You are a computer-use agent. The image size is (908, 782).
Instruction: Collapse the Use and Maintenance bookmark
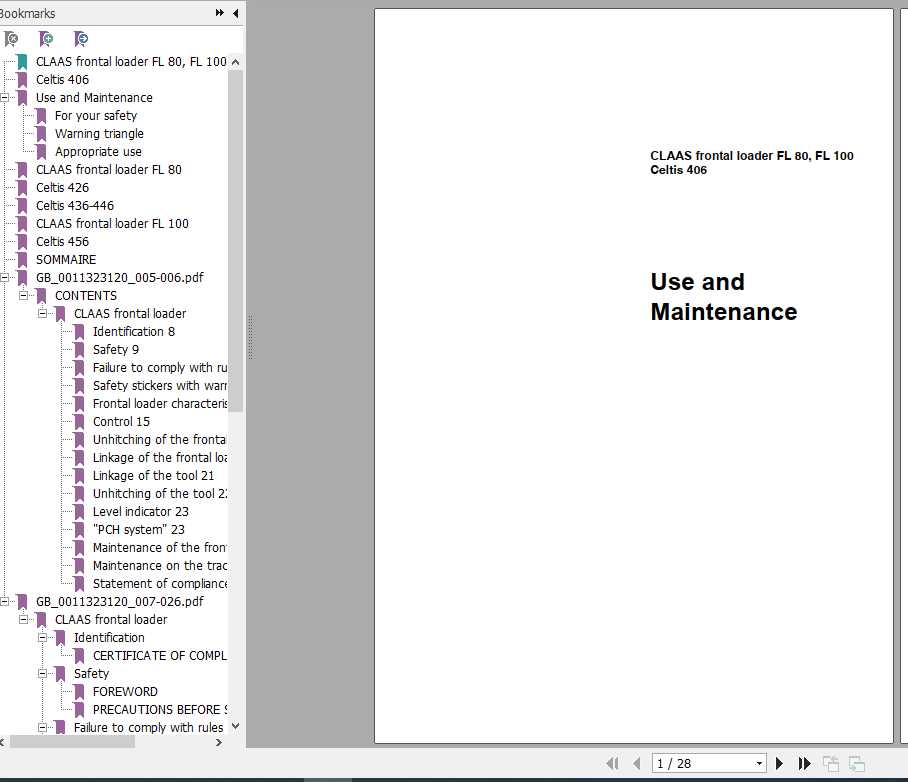tap(5, 98)
